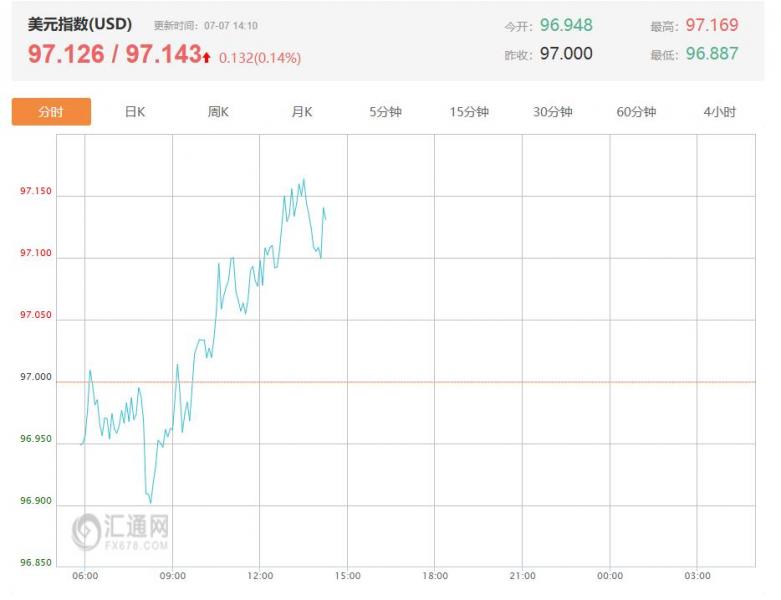Click the 美元指数(USD) title
This screenshot has width=781, height=600.
80,25
